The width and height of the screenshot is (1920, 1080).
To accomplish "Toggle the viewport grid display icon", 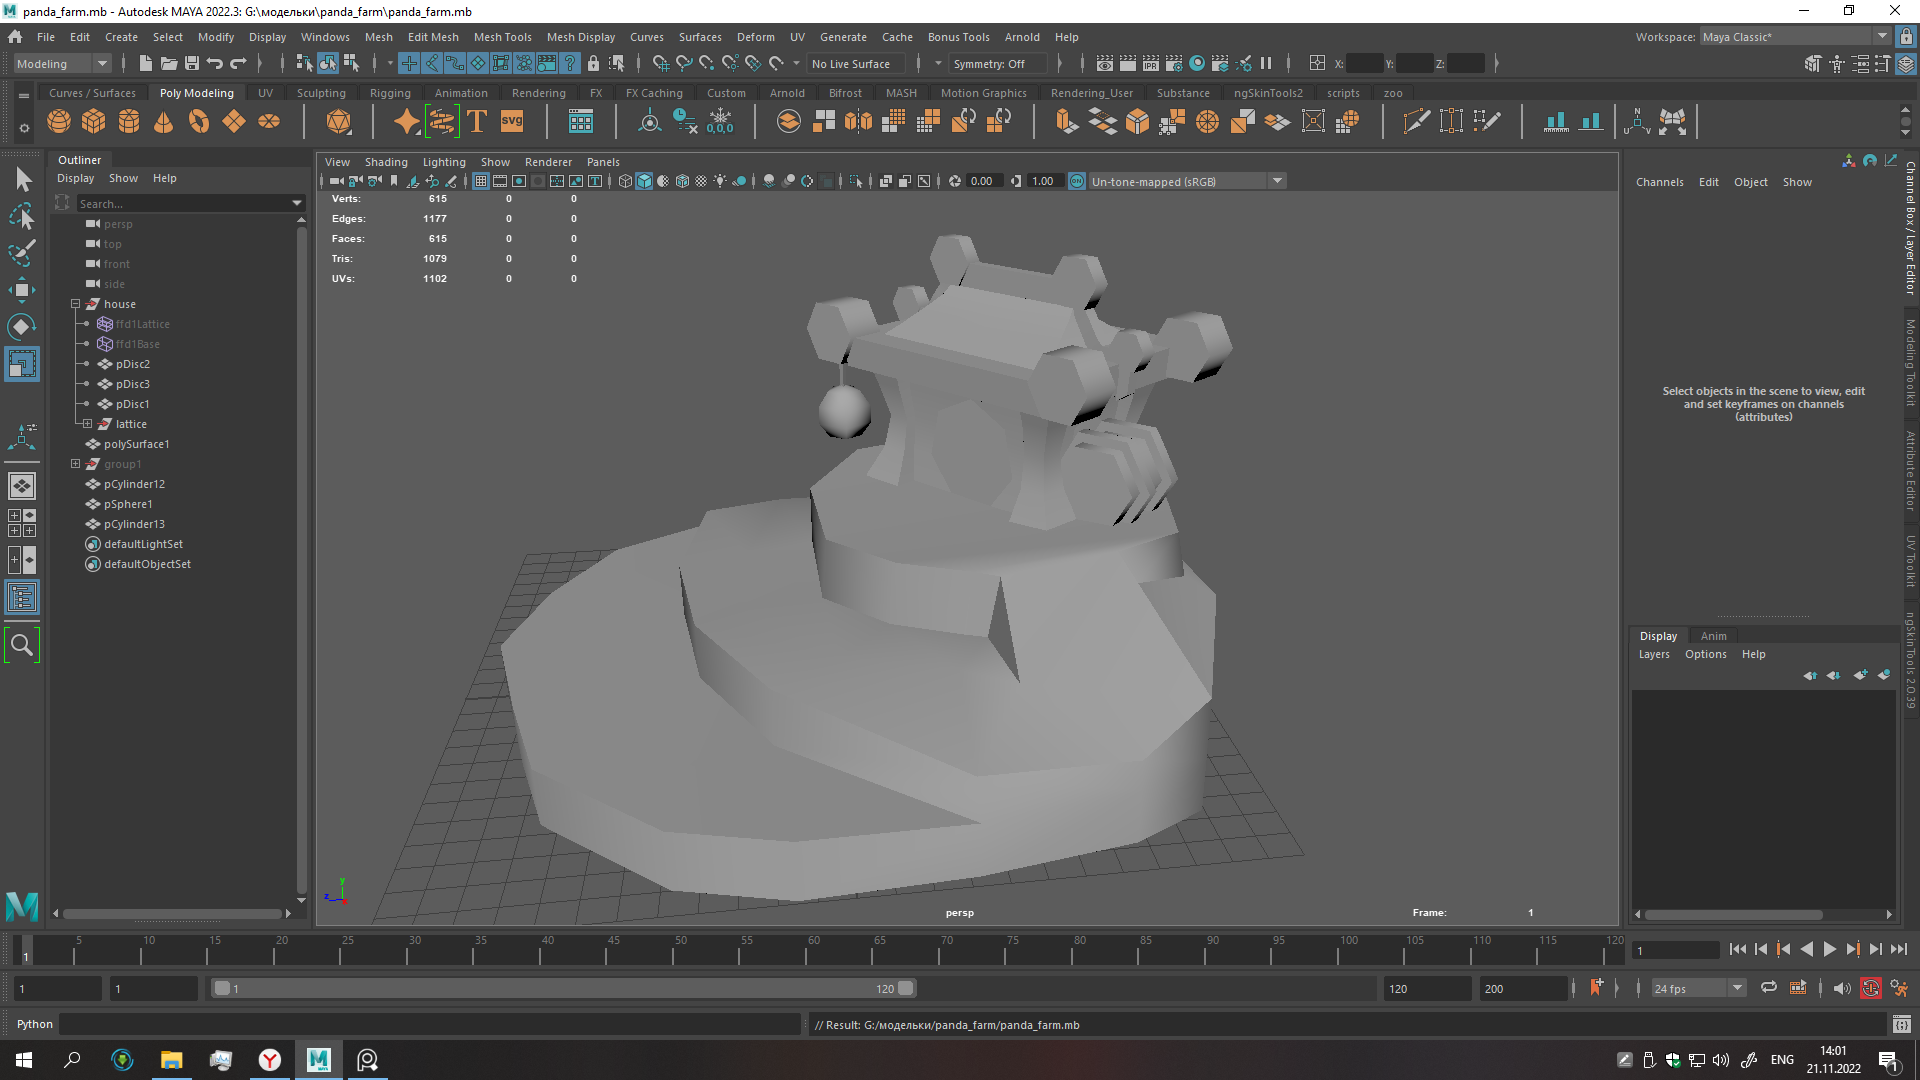I will pyautogui.click(x=481, y=181).
